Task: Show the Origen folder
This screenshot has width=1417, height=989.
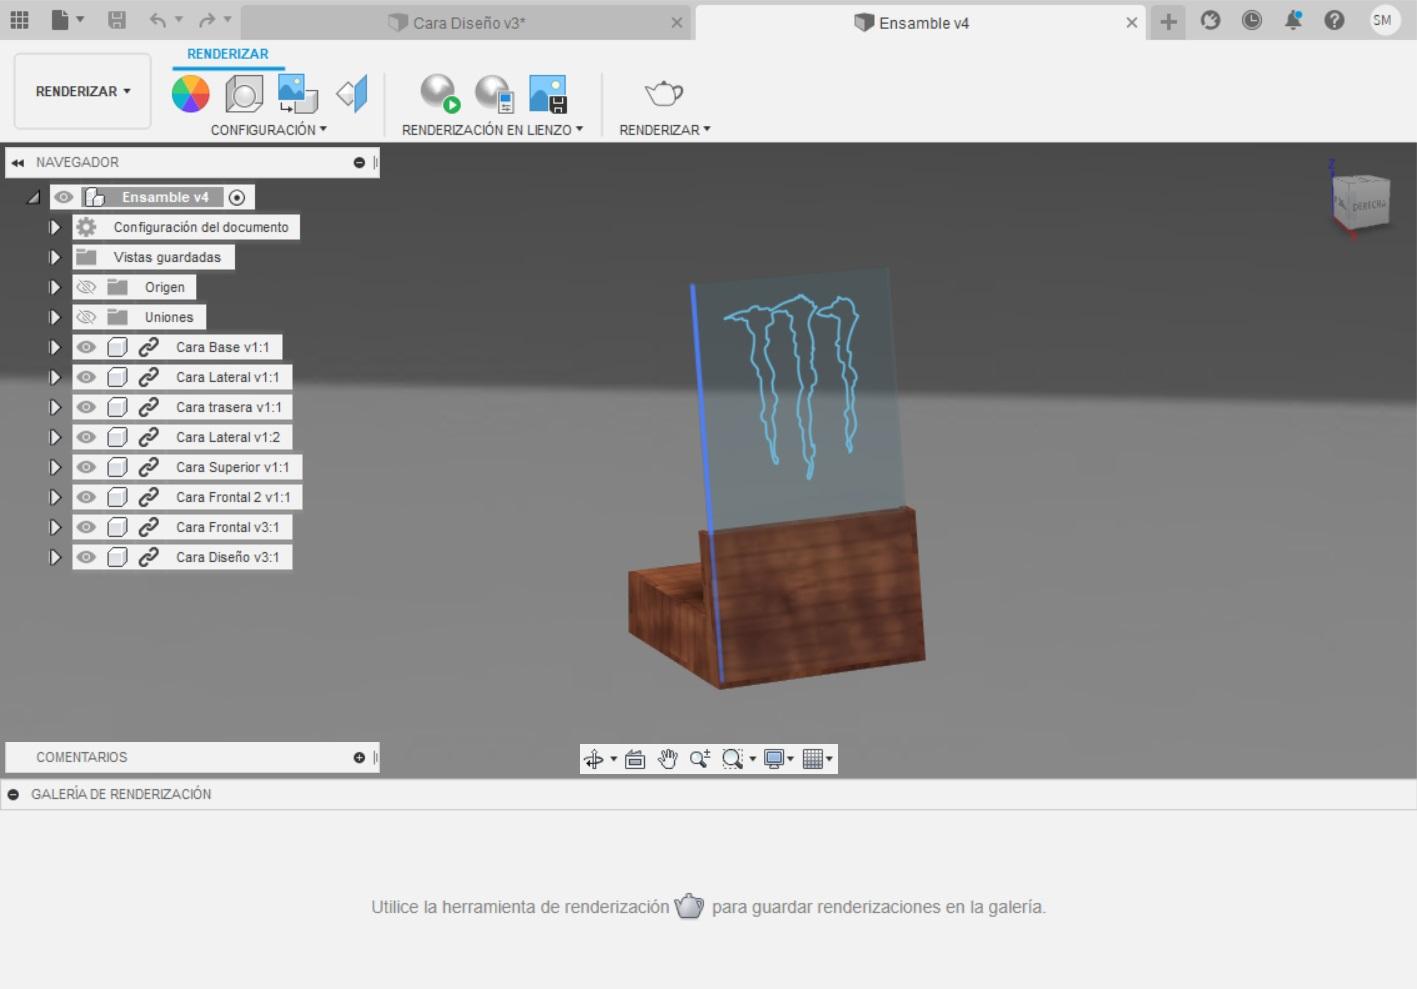Action: pos(87,287)
